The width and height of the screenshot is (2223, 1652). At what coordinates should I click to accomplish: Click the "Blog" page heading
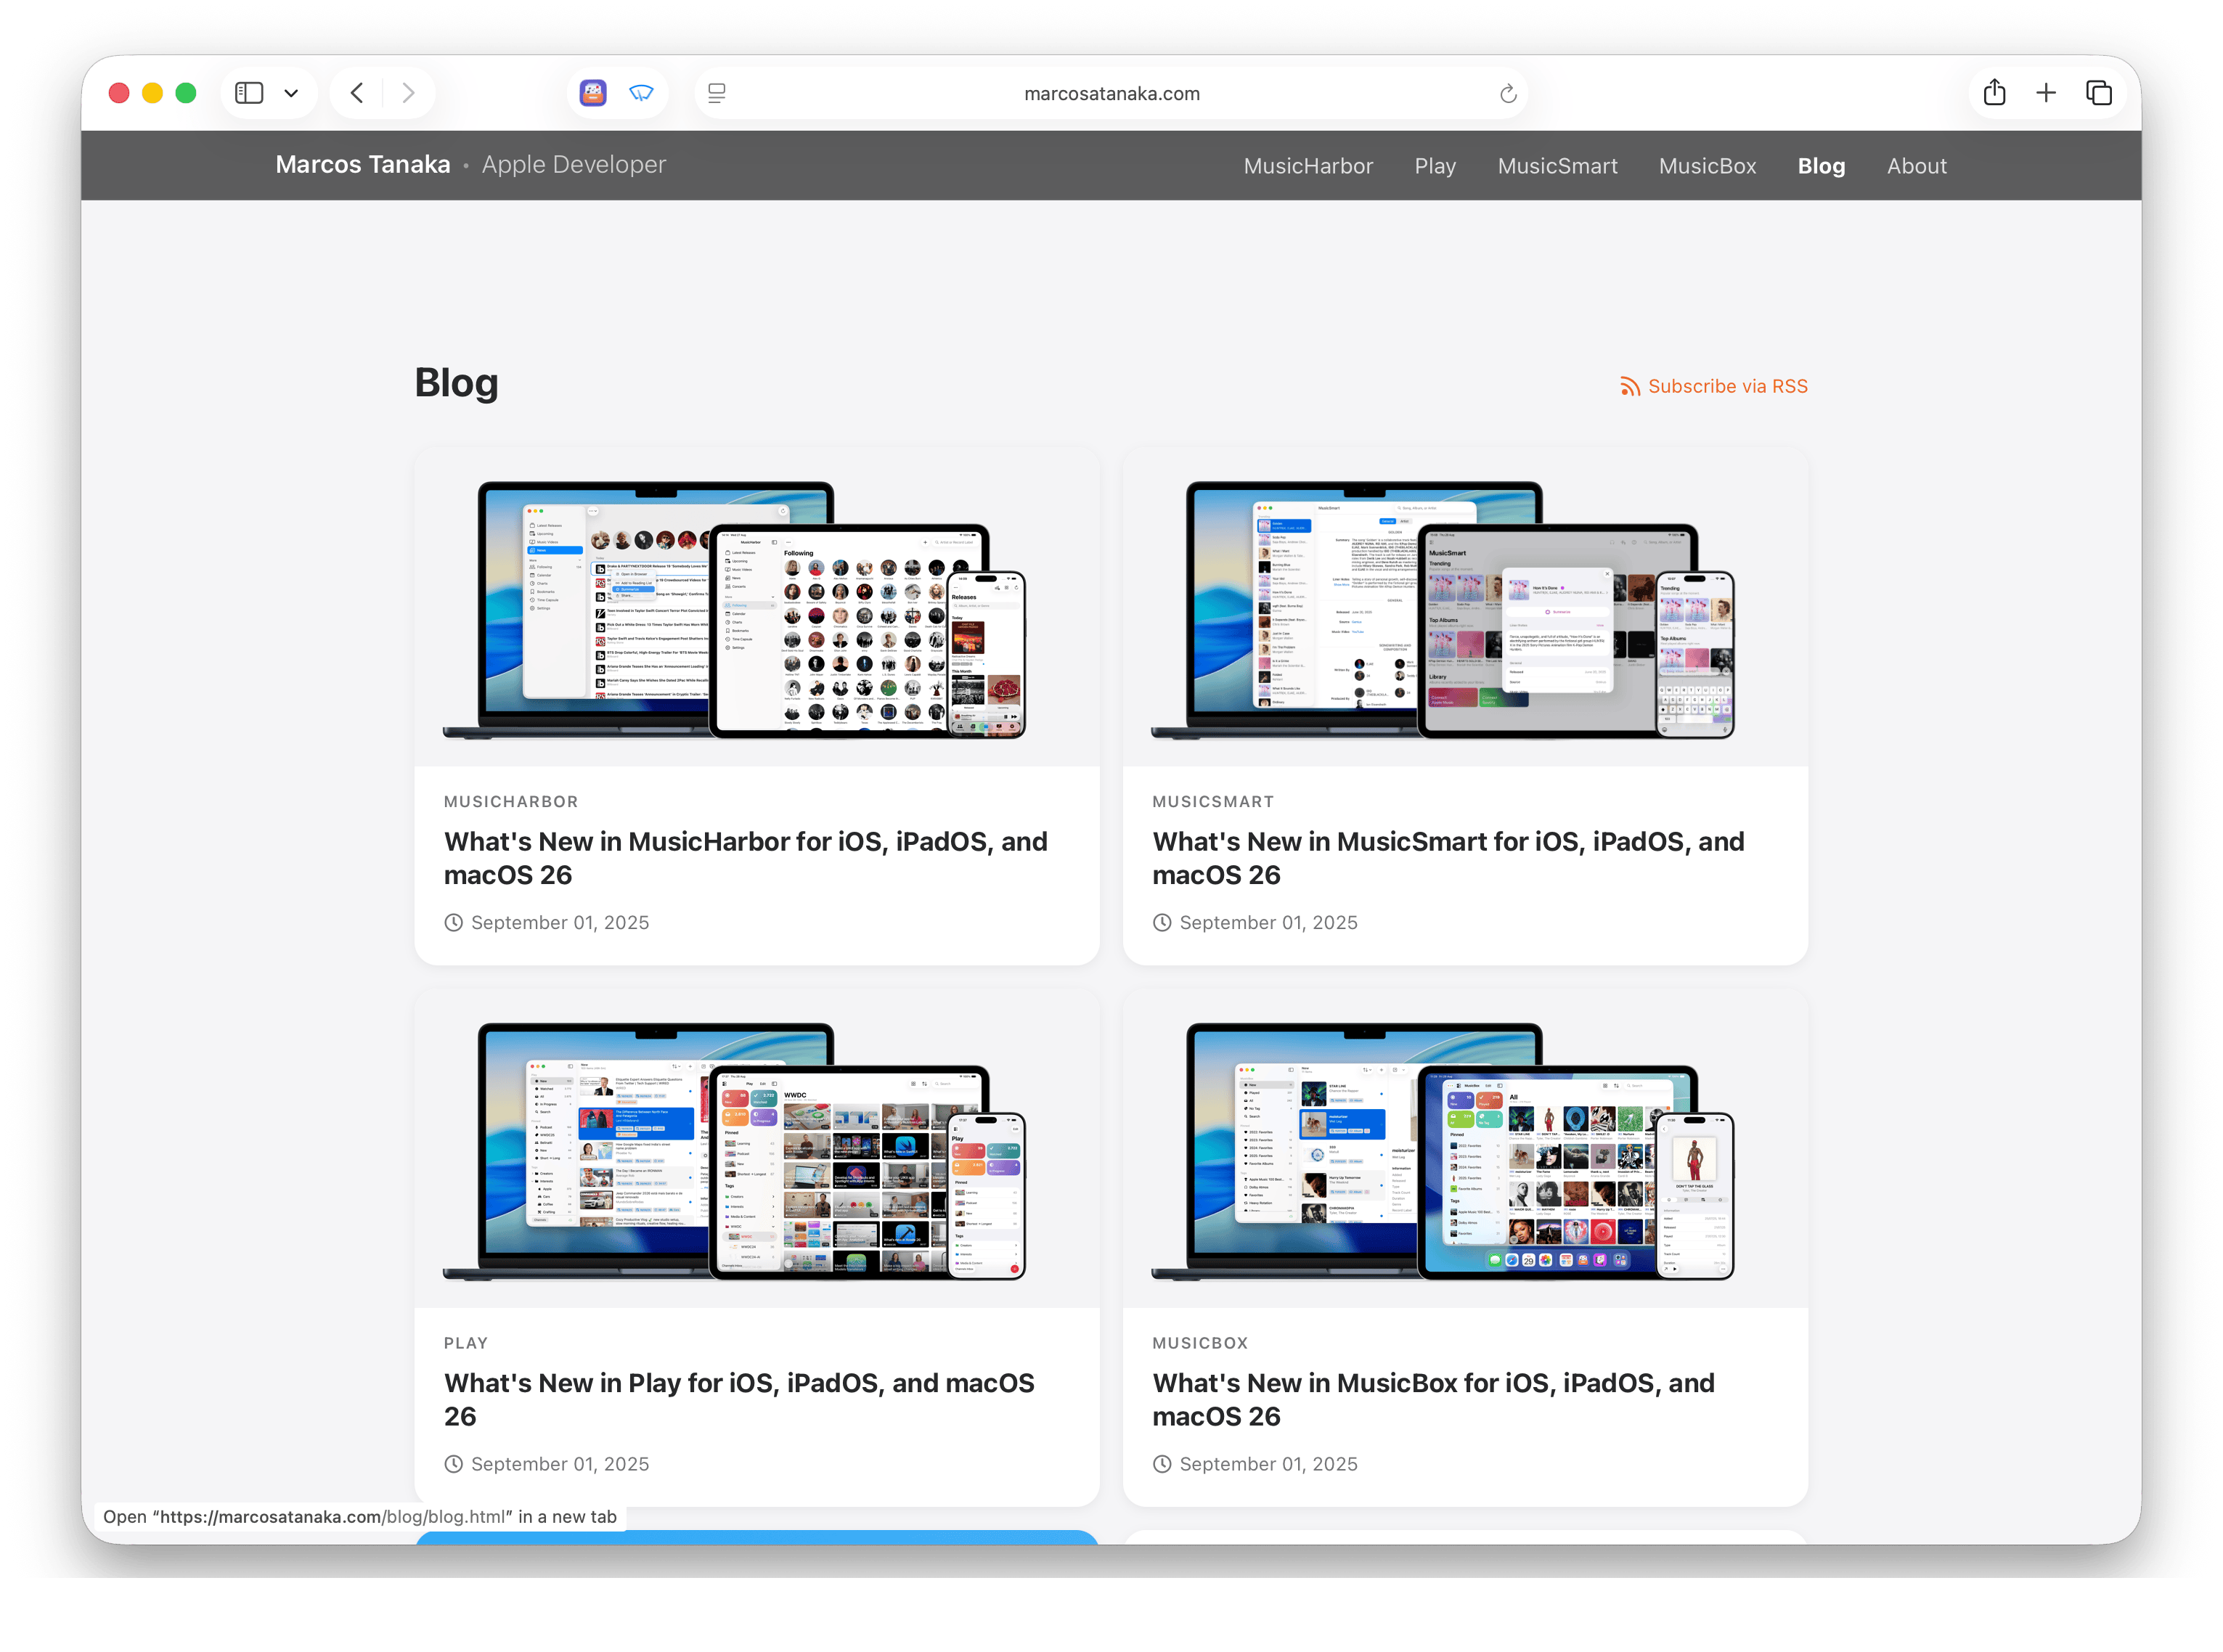click(x=456, y=383)
